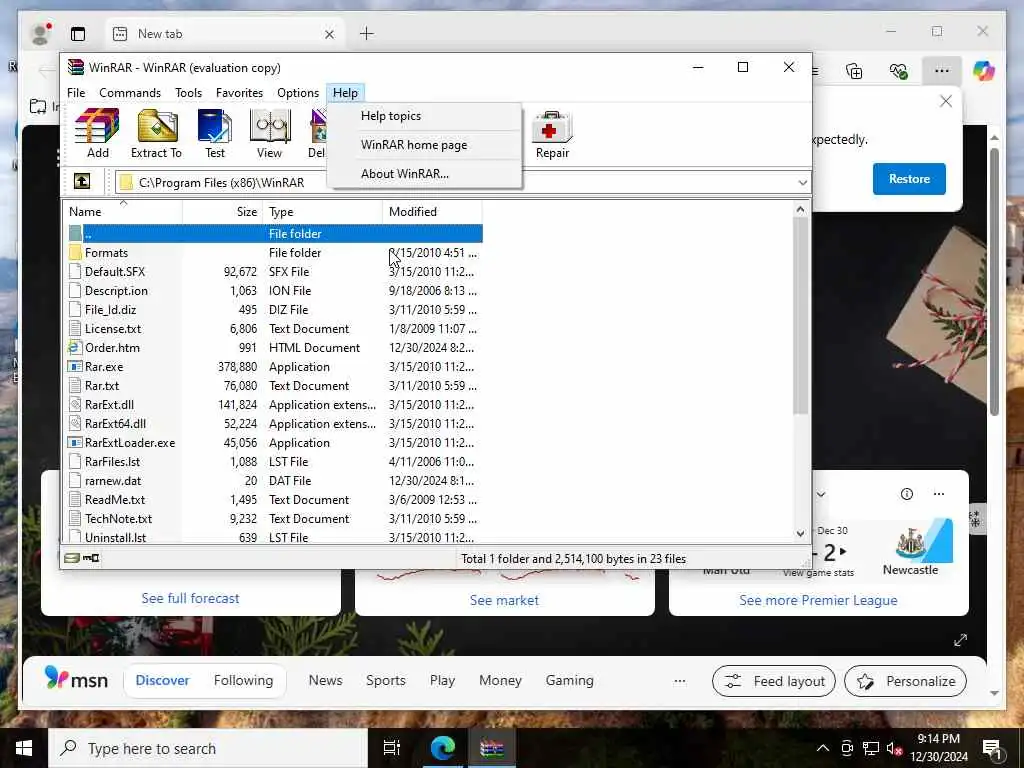Viewport: 1024px width, 768px height.
Task: Open new tab with plus button in Edge
Action: (367, 33)
